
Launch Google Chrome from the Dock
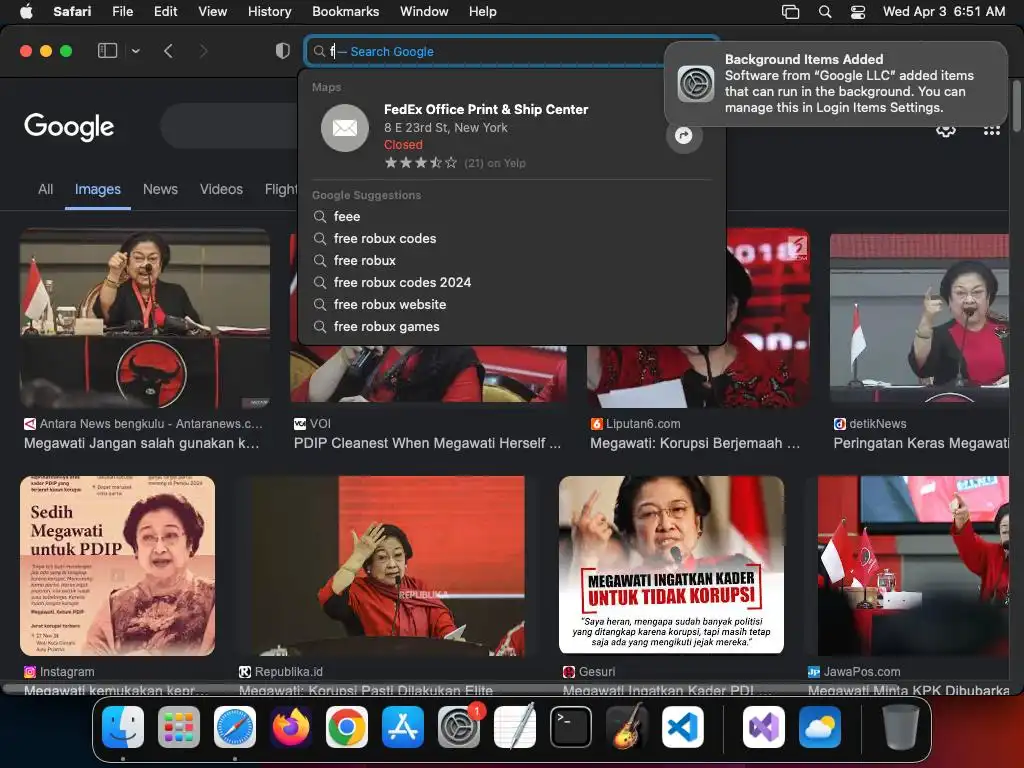(347, 727)
